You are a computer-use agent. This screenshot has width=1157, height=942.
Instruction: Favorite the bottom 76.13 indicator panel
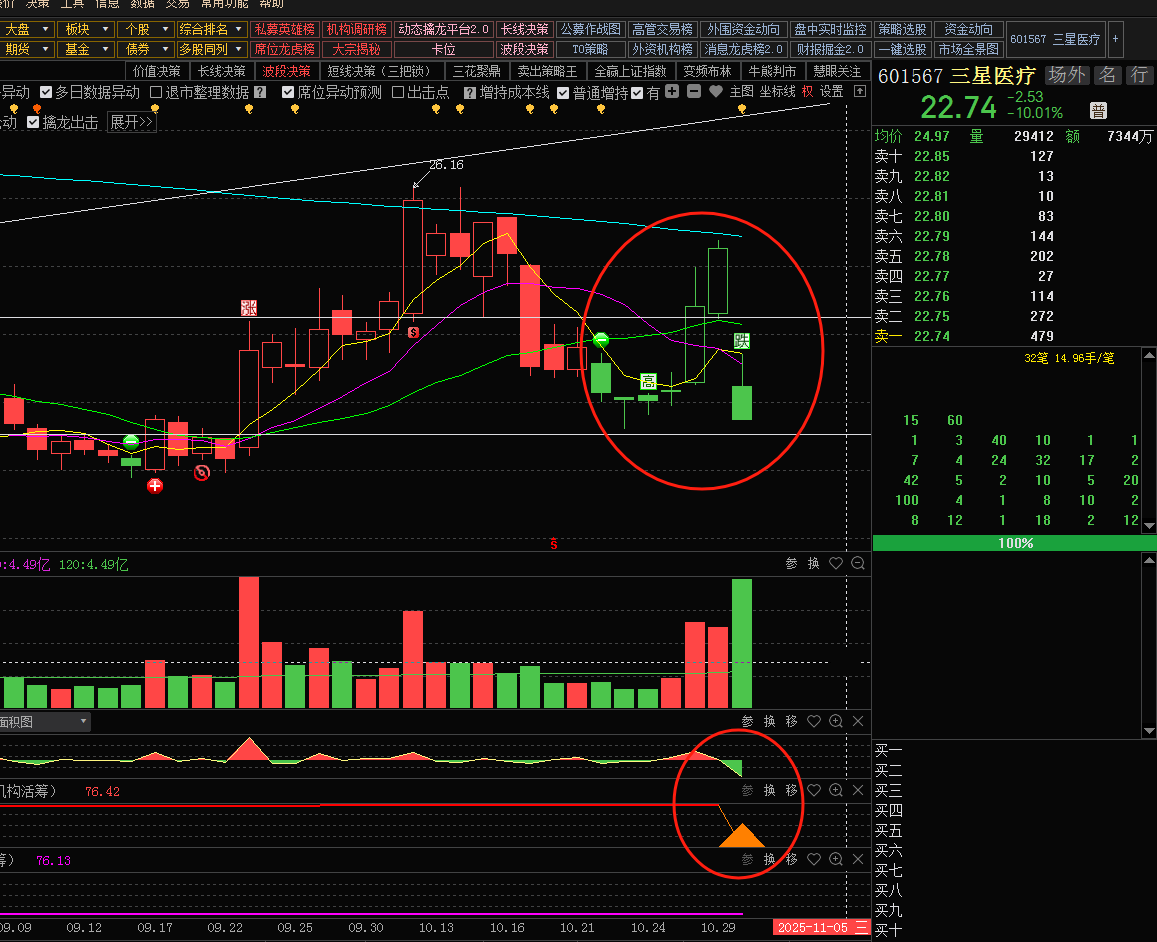coord(814,859)
